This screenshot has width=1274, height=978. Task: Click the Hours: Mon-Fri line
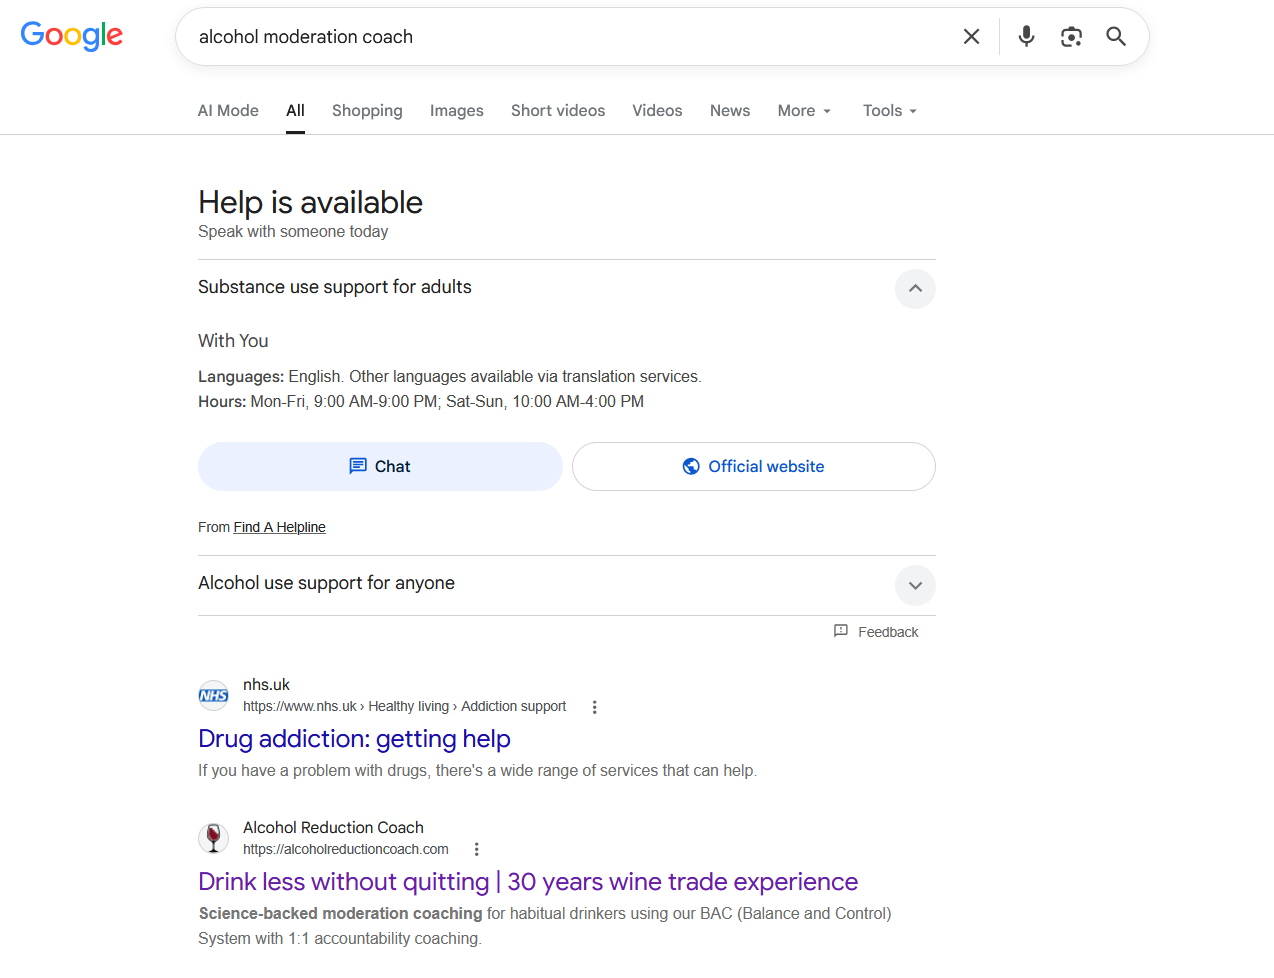point(421,402)
